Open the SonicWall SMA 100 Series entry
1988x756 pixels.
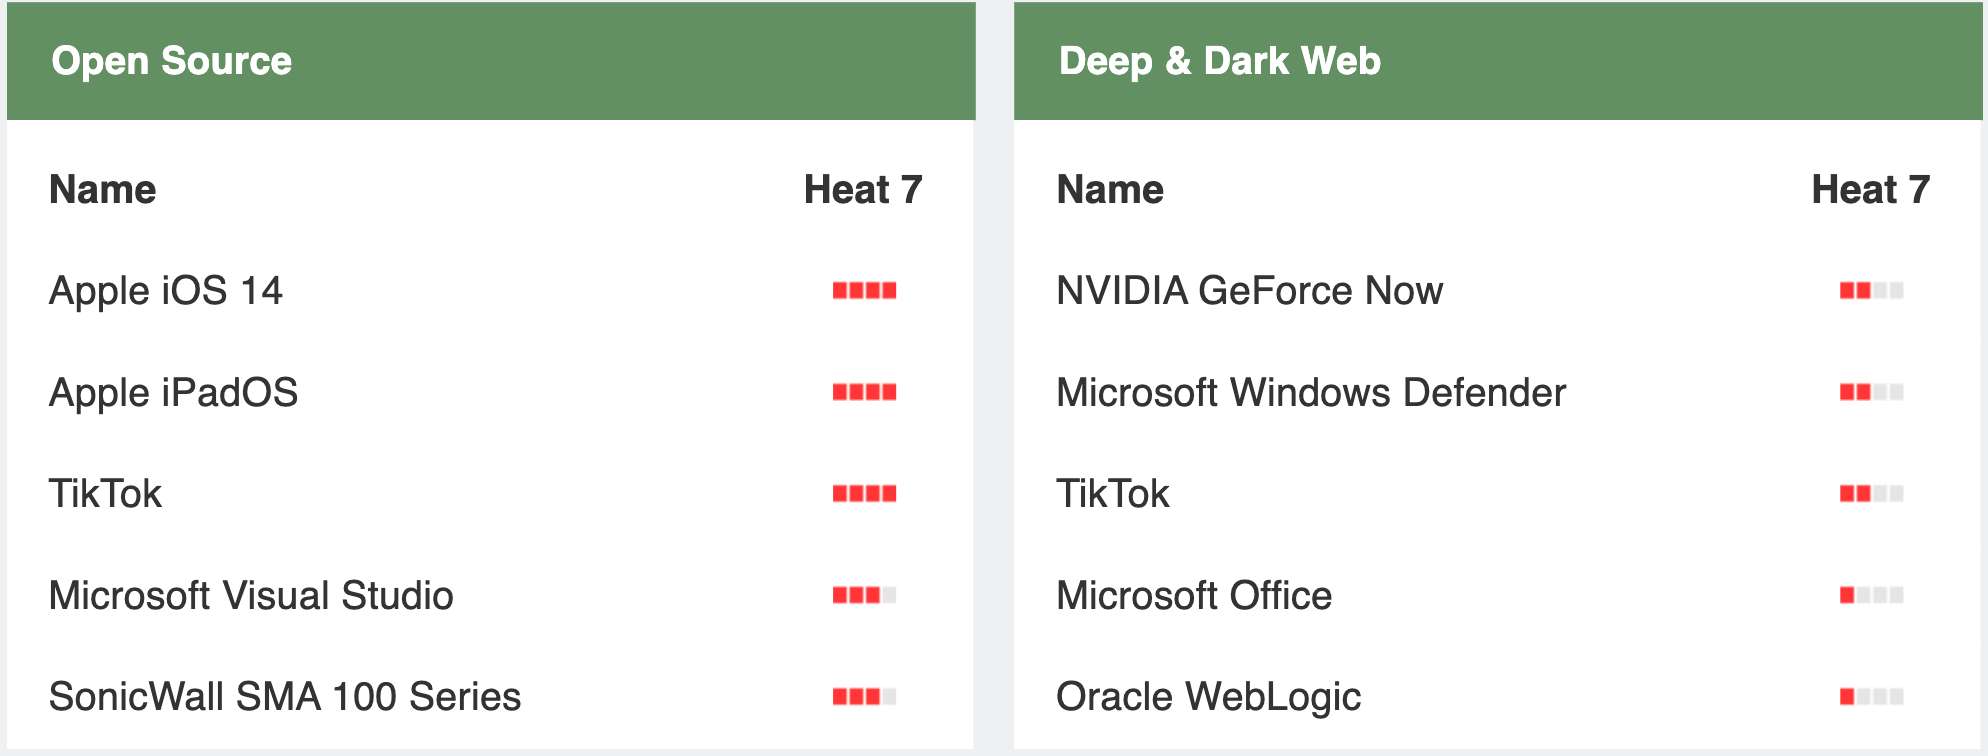point(285,697)
